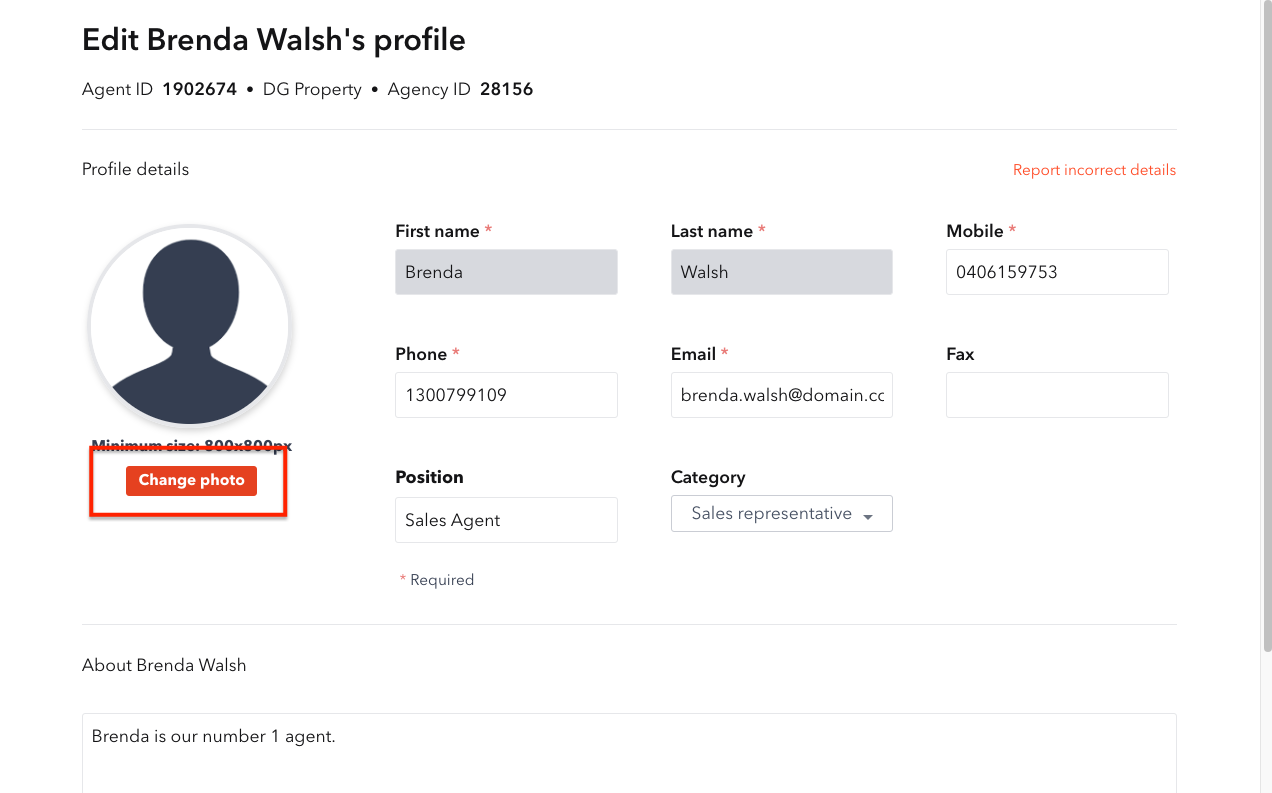The width and height of the screenshot is (1272, 793).
Task: Click the DG Property agency name
Action: tap(312, 90)
